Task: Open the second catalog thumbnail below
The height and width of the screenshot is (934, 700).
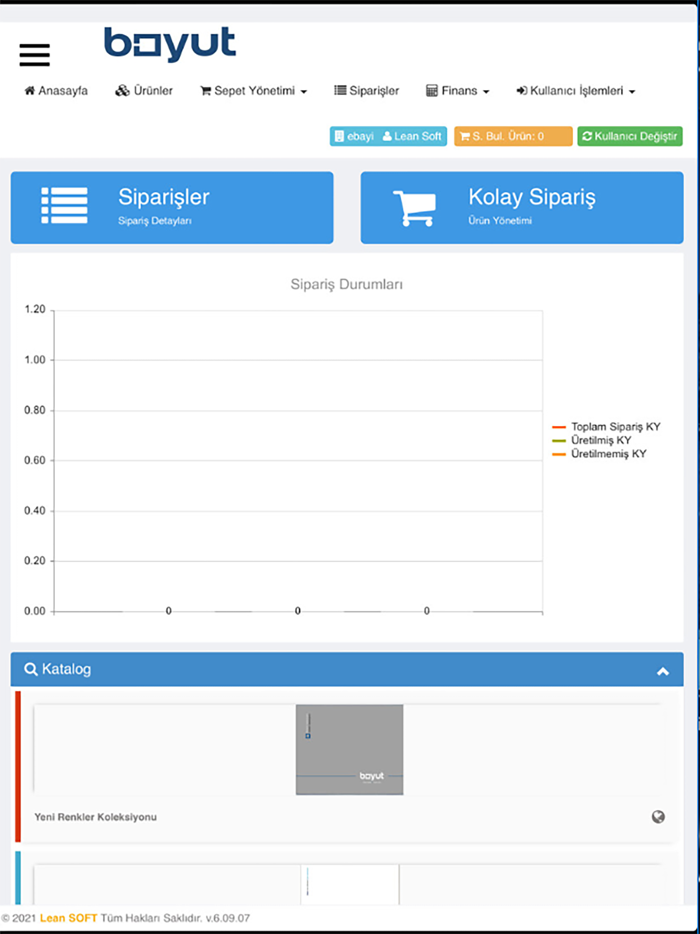Action: [350, 885]
